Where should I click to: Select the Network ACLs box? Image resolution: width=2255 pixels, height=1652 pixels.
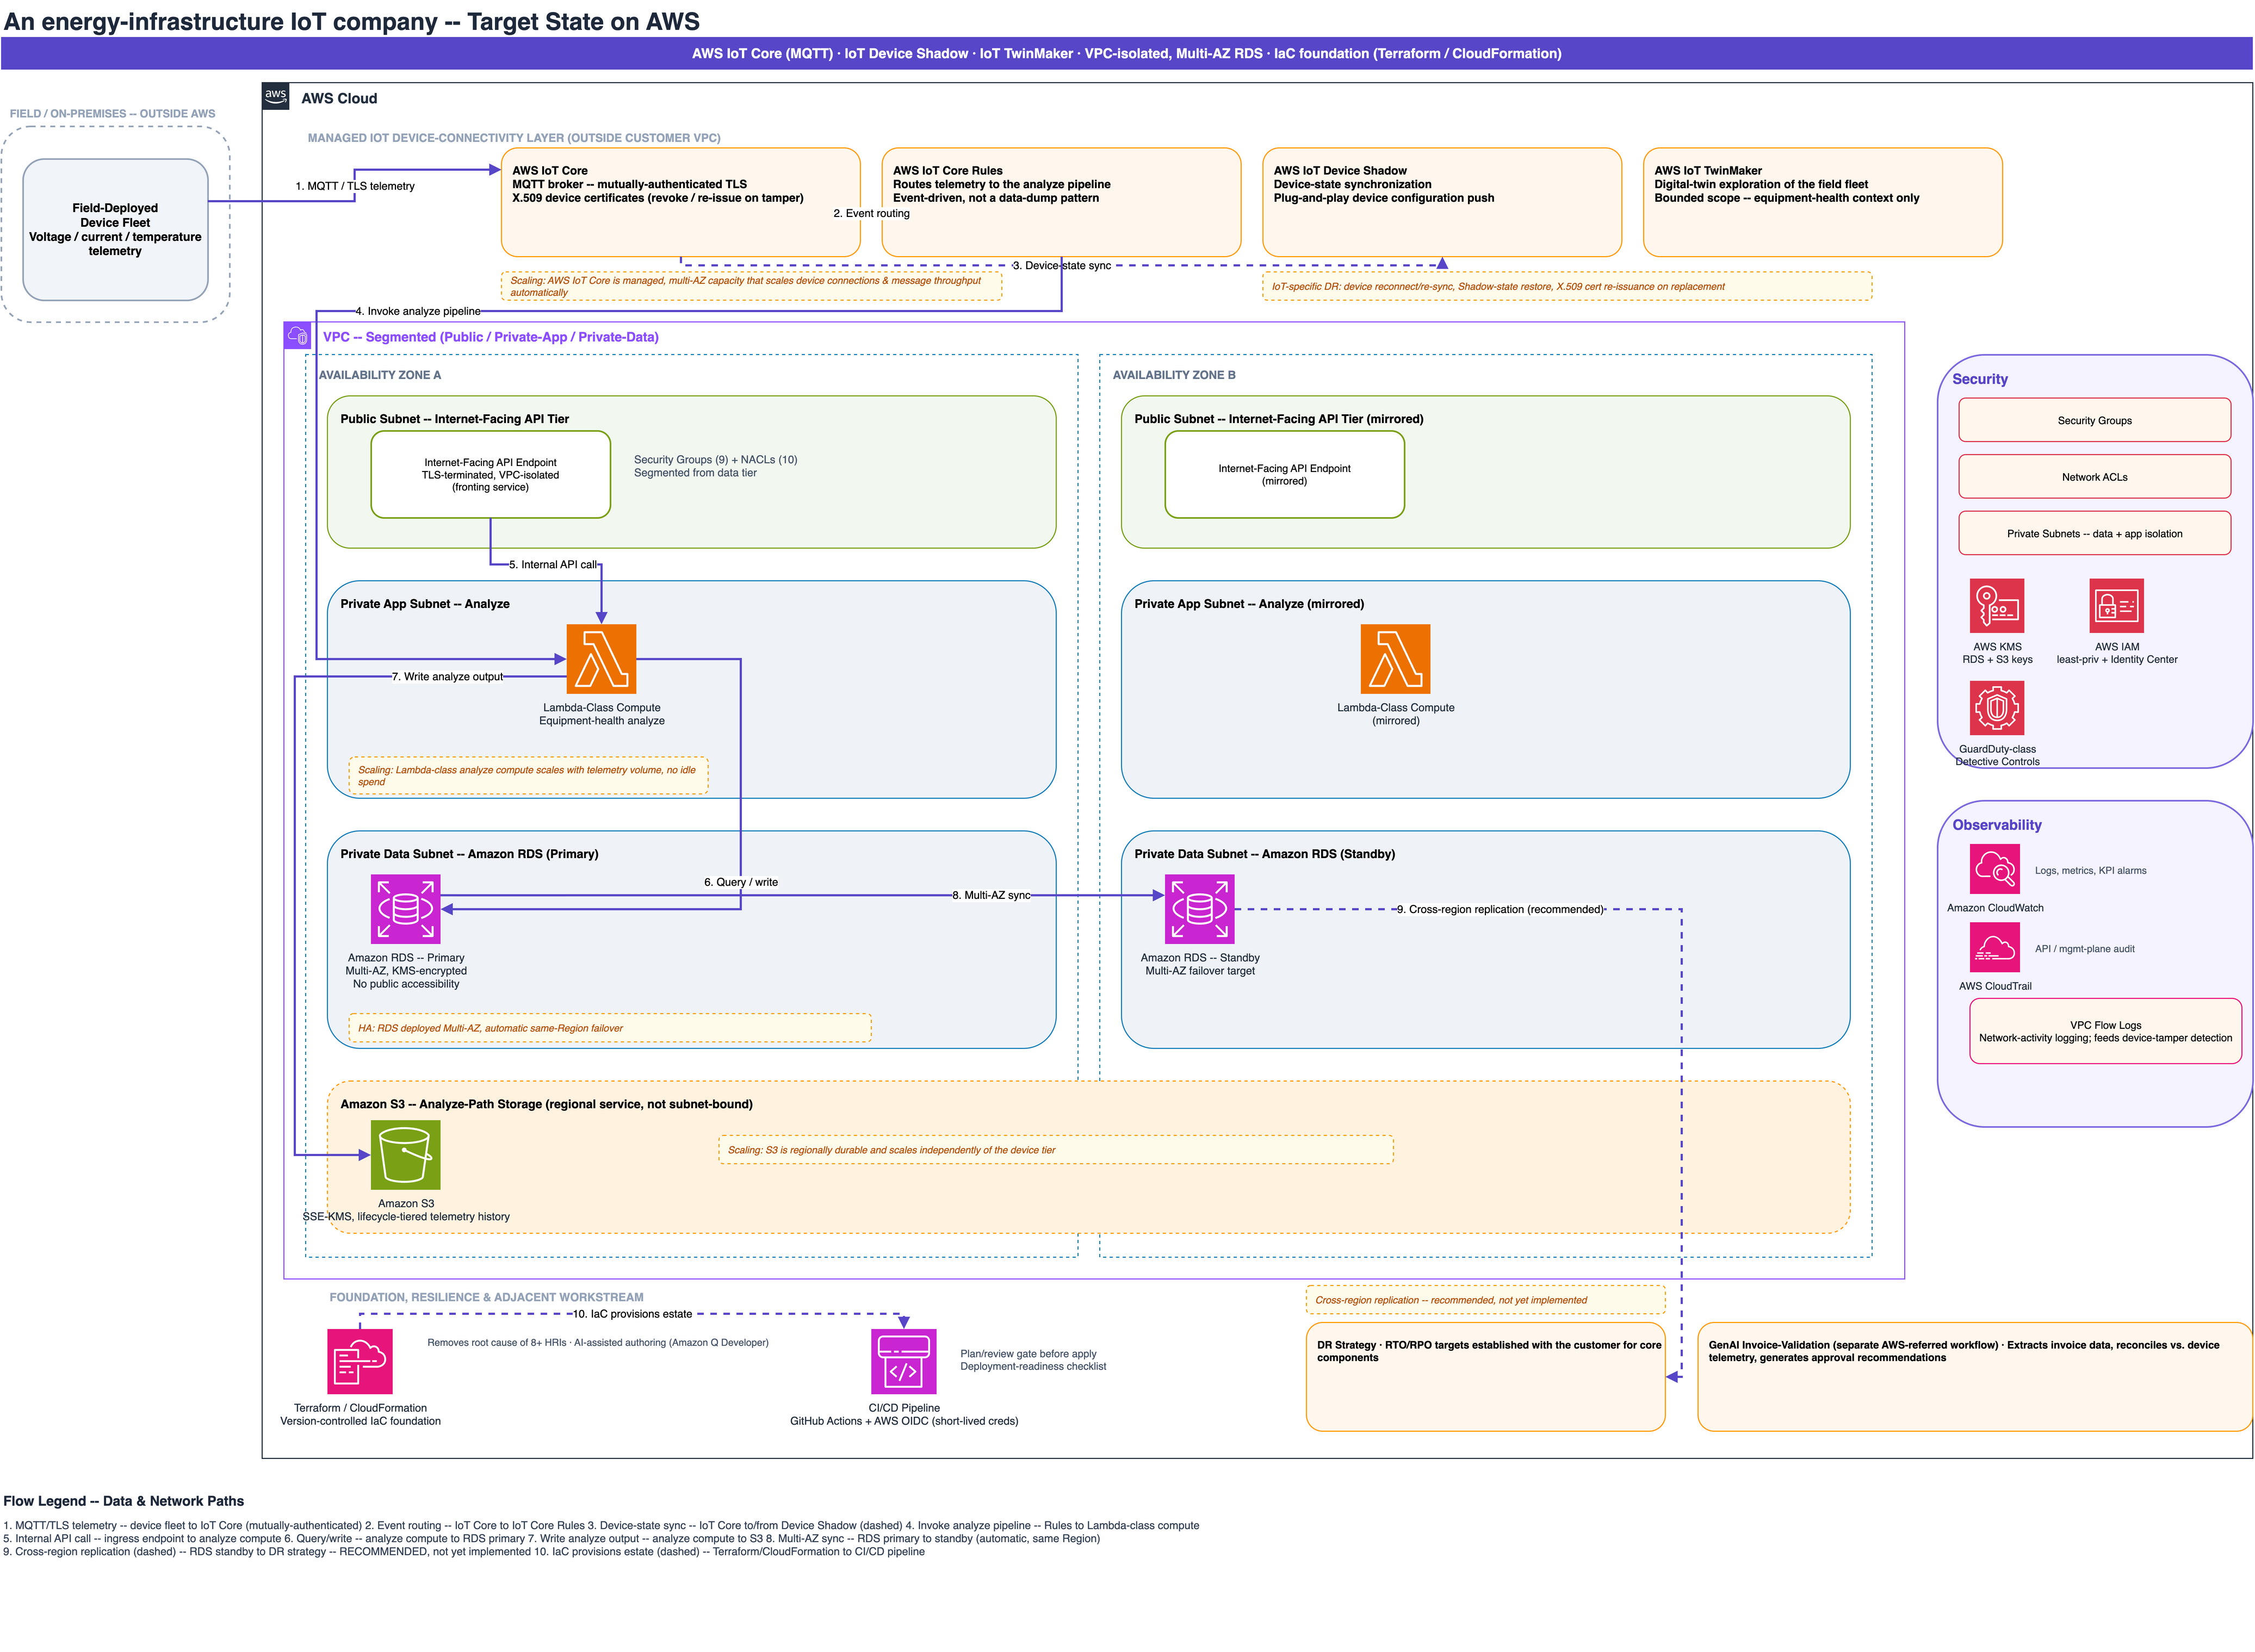point(2094,477)
